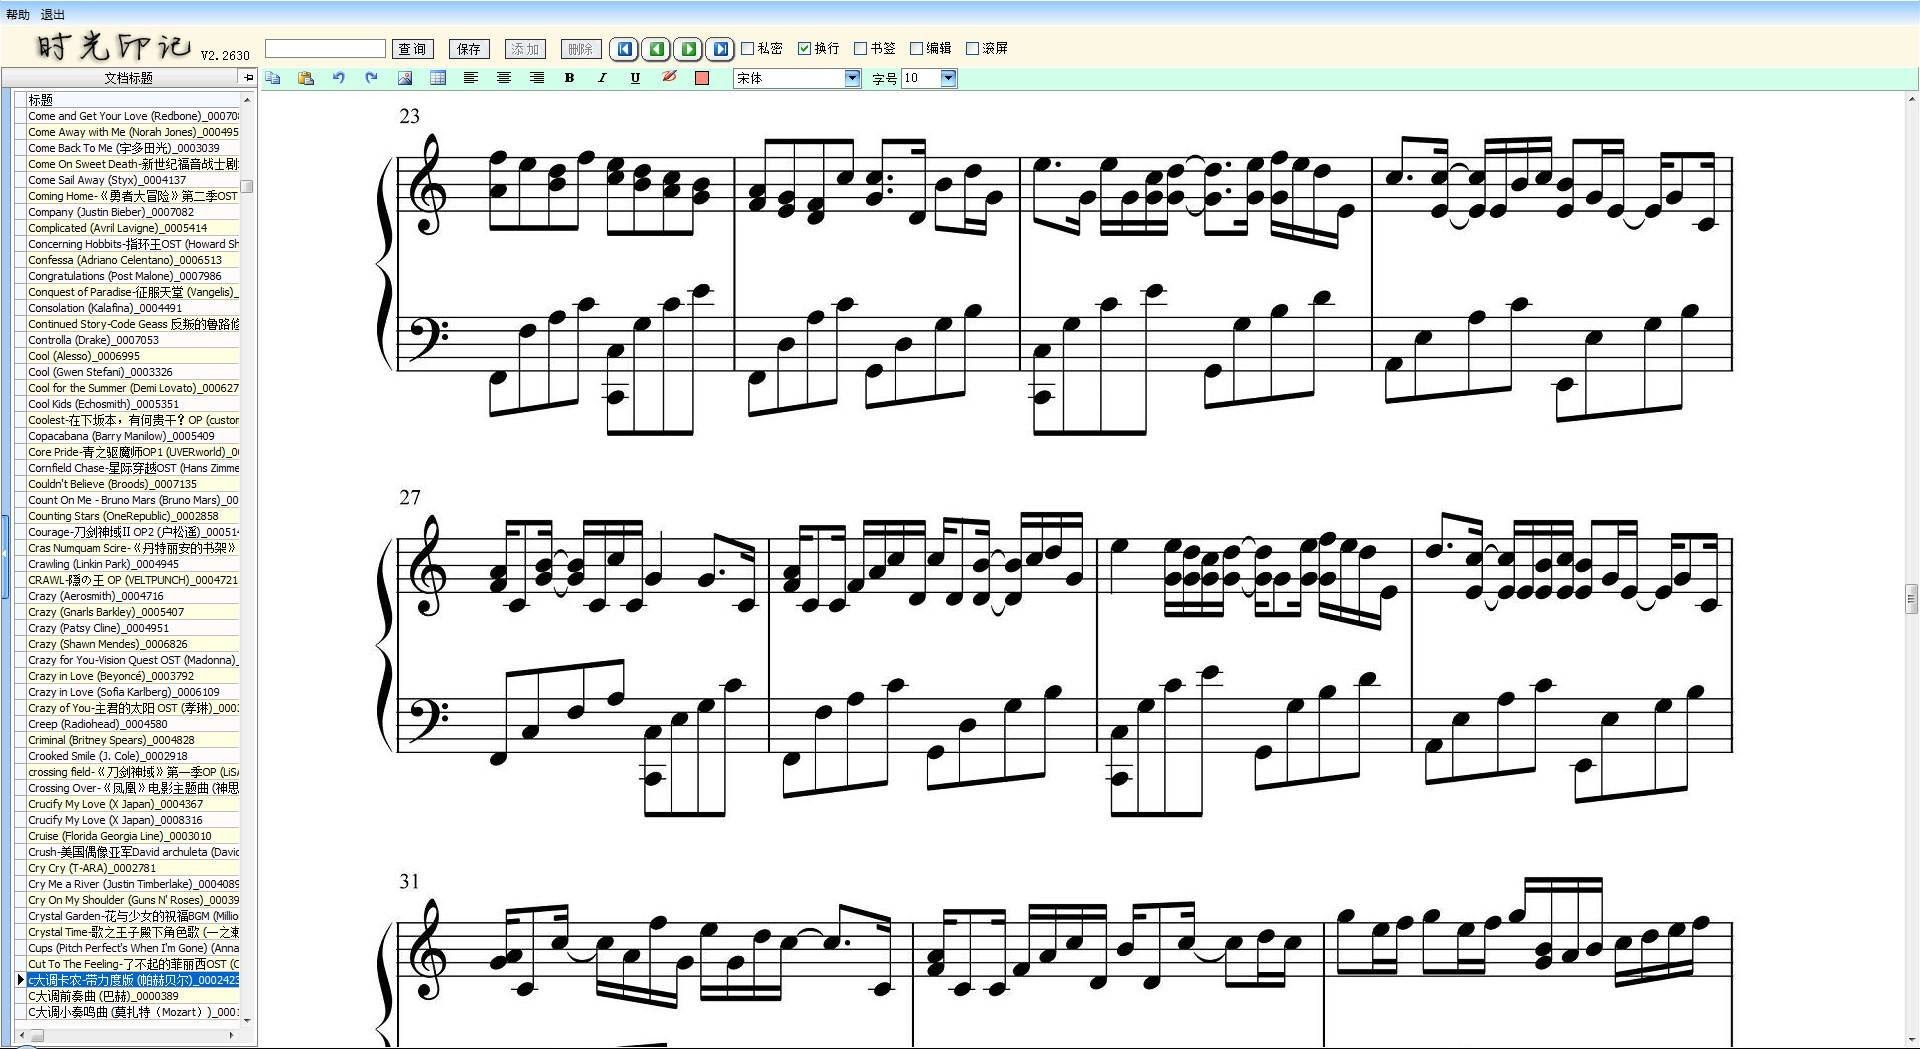This screenshot has width=1920, height=1049.
Task: Select Cry Me a River (Justin Timberlake)
Action: 133,884
